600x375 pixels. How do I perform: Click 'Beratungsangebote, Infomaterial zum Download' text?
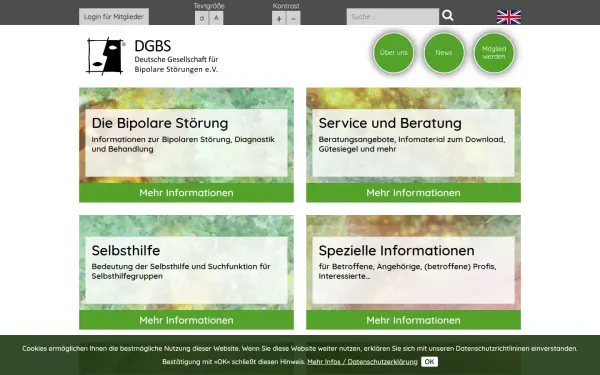pyautogui.click(x=412, y=144)
